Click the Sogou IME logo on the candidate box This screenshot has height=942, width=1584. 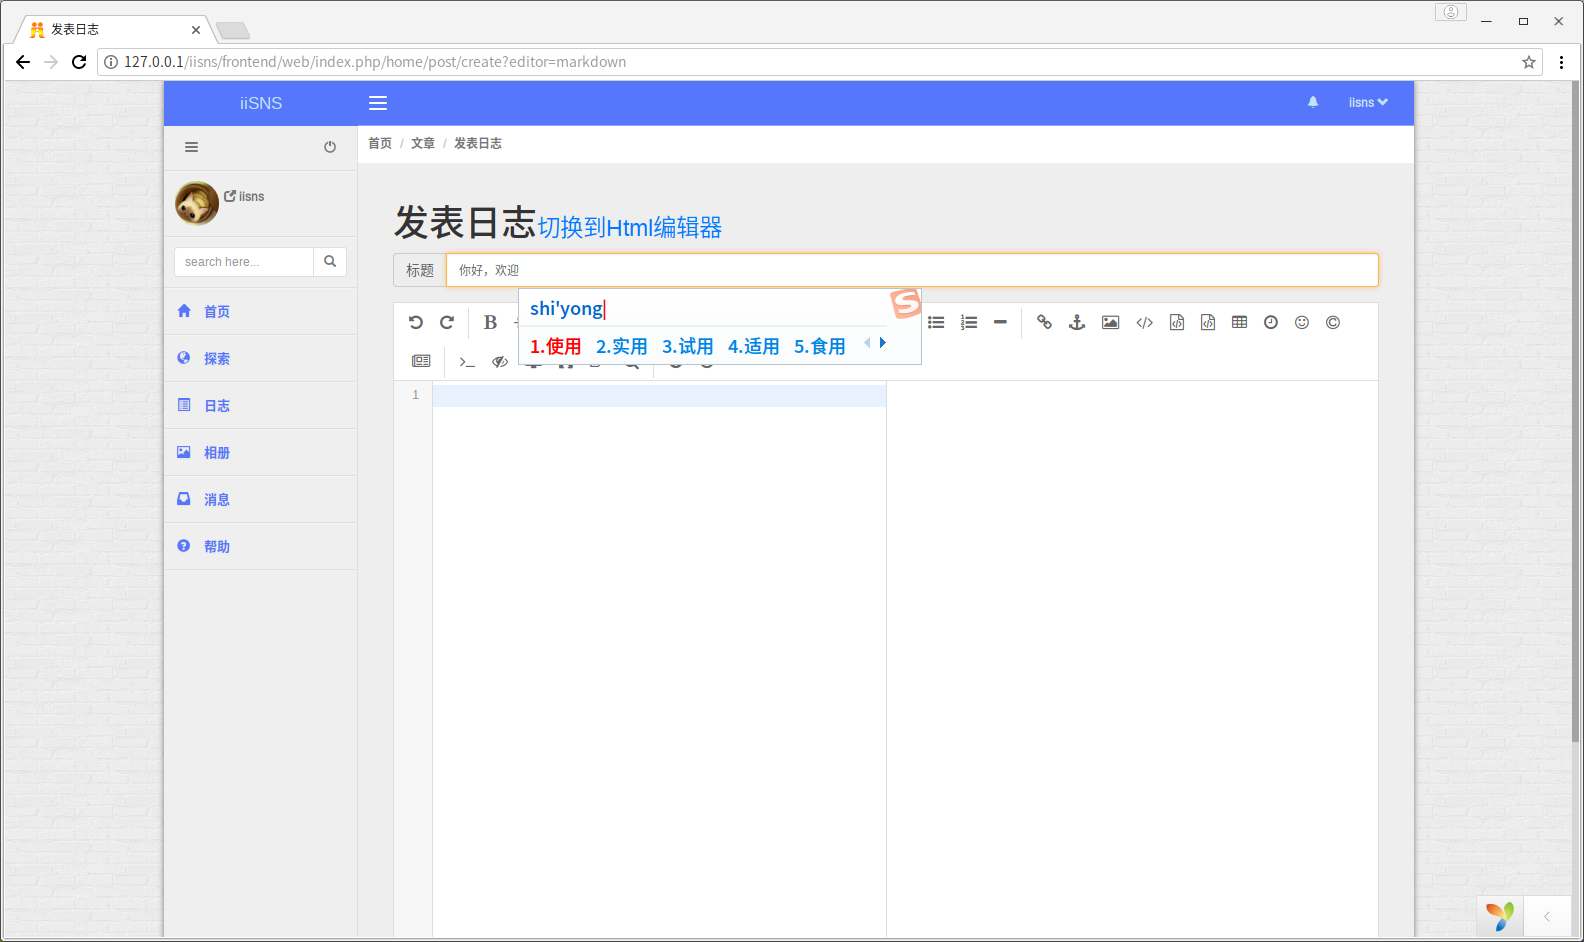(x=906, y=302)
